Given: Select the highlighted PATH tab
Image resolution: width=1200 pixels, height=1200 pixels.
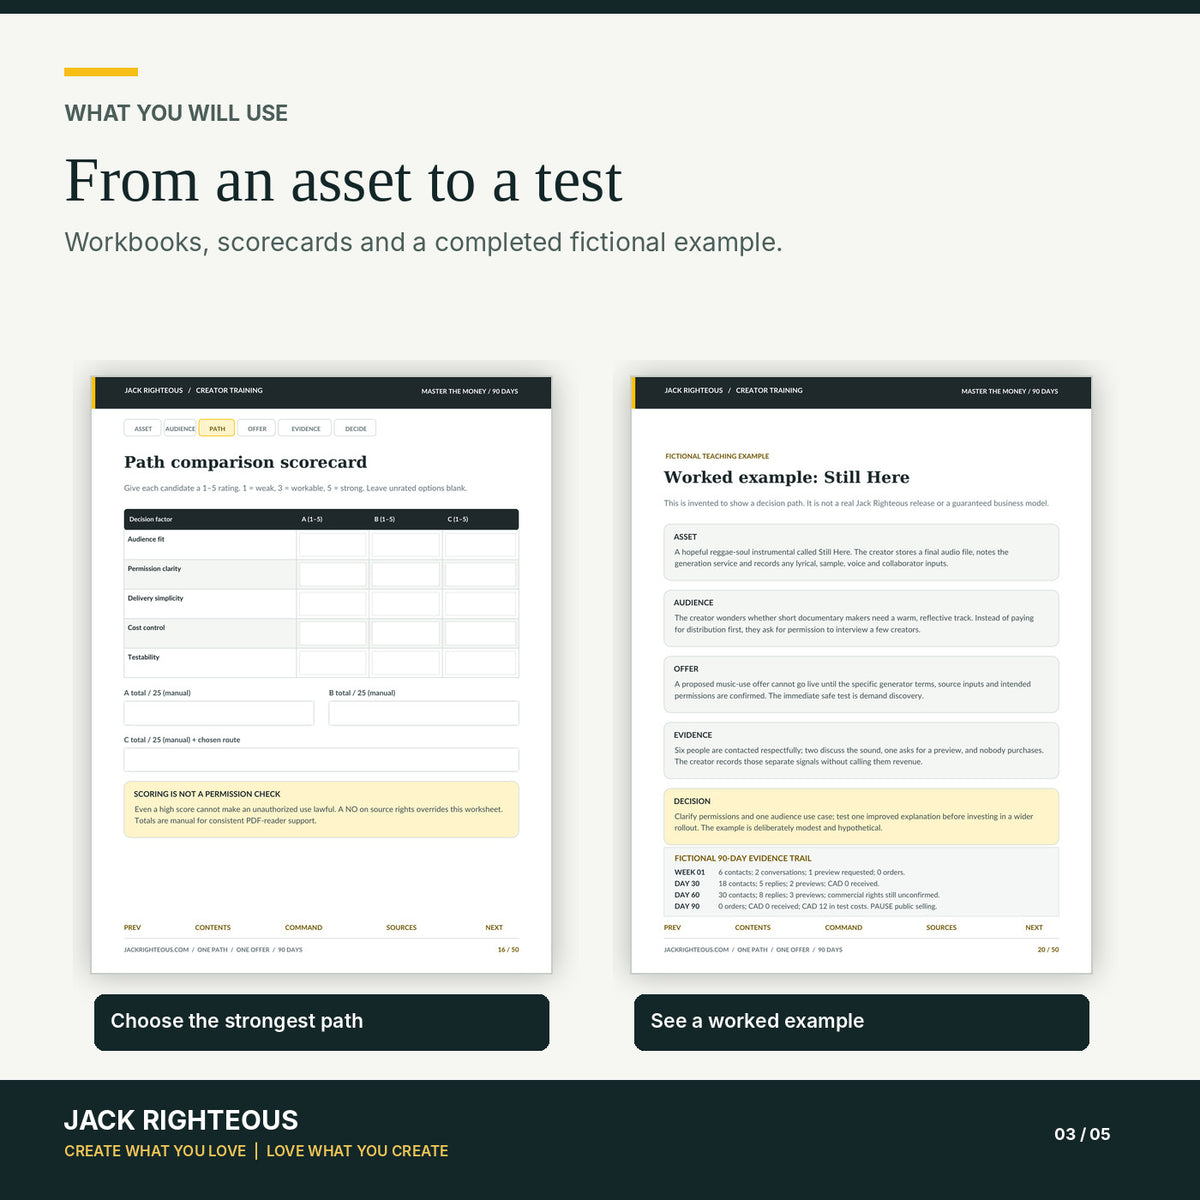Looking at the screenshot, I should pyautogui.click(x=217, y=428).
